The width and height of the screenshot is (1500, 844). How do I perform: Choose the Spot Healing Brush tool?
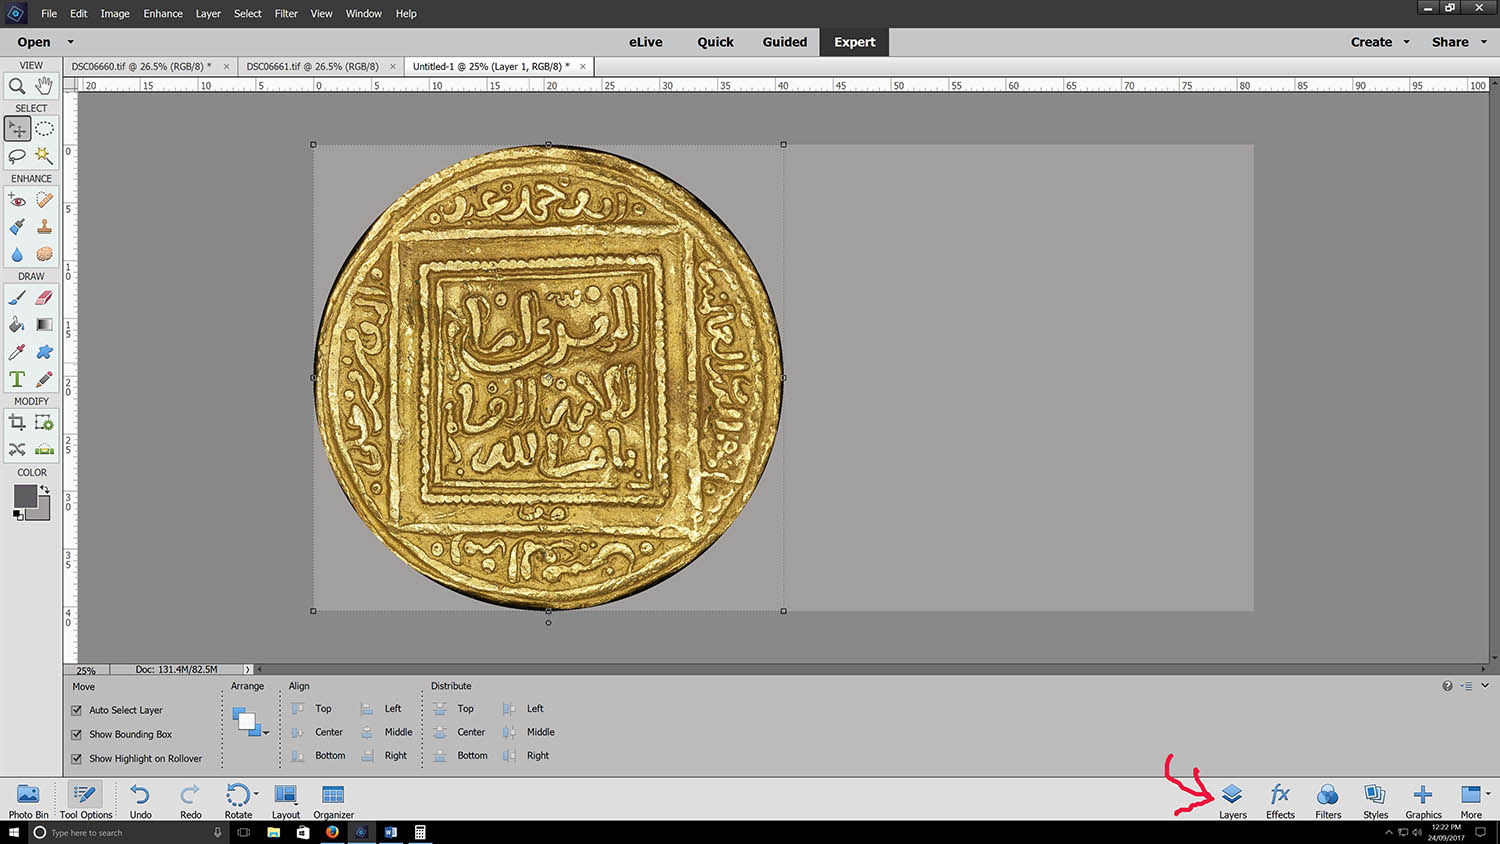(44, 200)
